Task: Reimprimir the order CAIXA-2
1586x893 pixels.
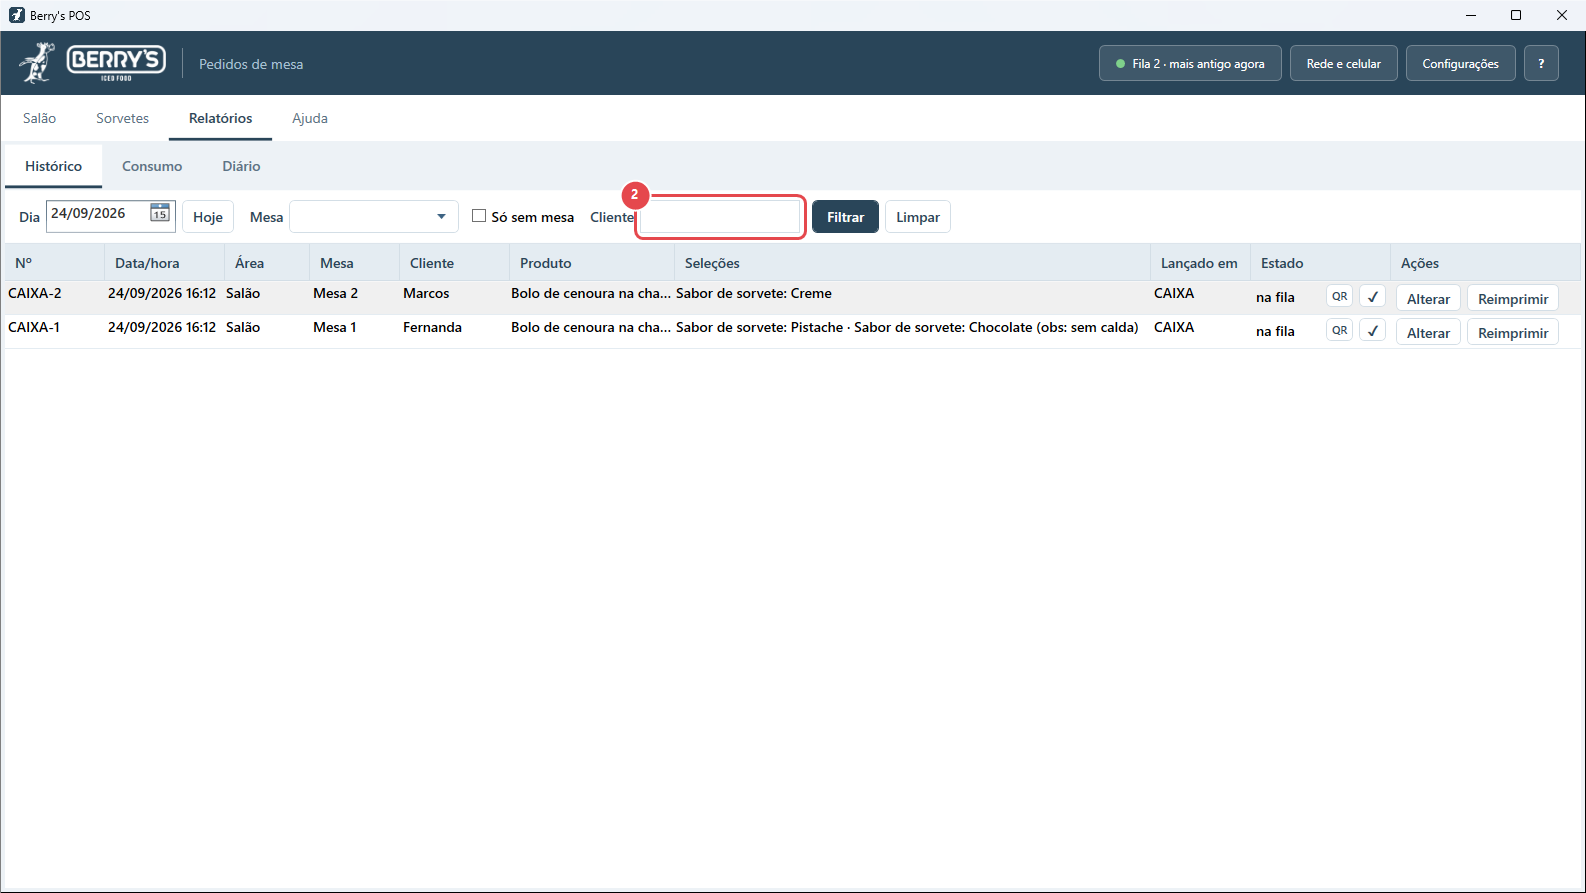Action: (1513, 299)
